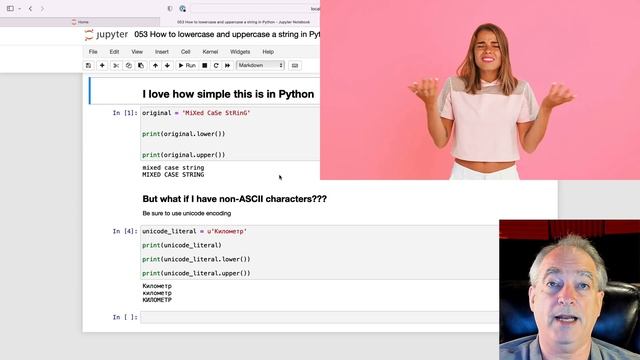640x360 pixels.
Task: Select the In [4] cell prompt
Action: coord(125,231)
